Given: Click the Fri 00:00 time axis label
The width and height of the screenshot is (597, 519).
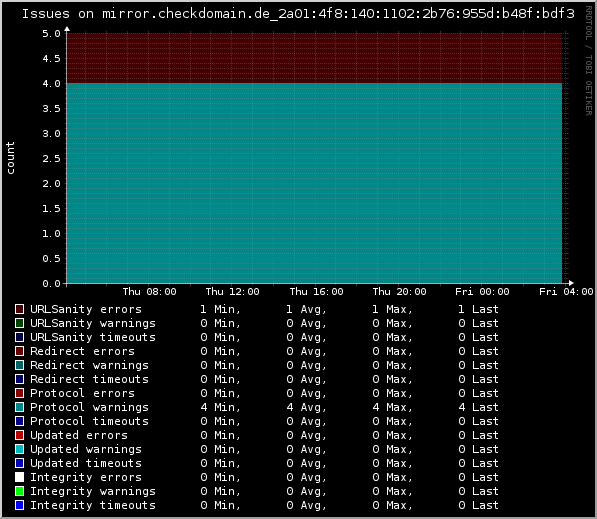Looking at the screenshot, I should [x=482, y=292].
